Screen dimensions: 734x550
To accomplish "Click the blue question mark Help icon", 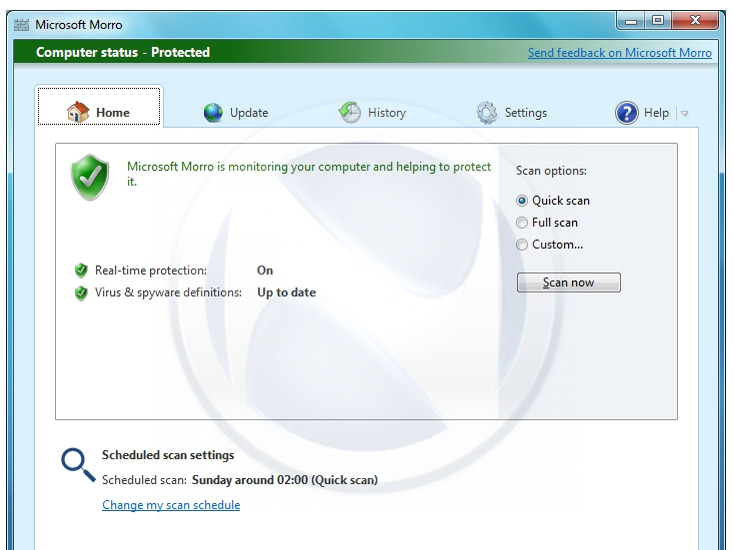I will point(626,113).
